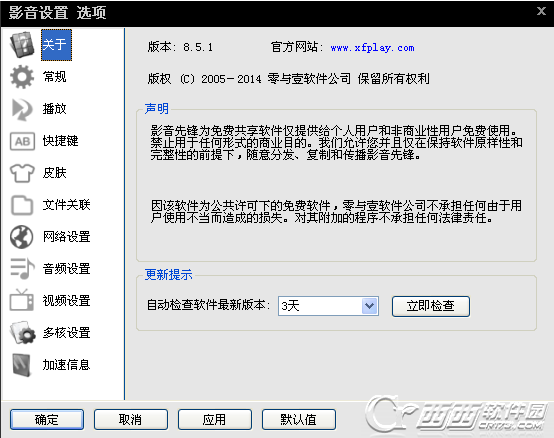Click the 因该软件为公共许可 disclaimer paragraph

click(336, 212)
